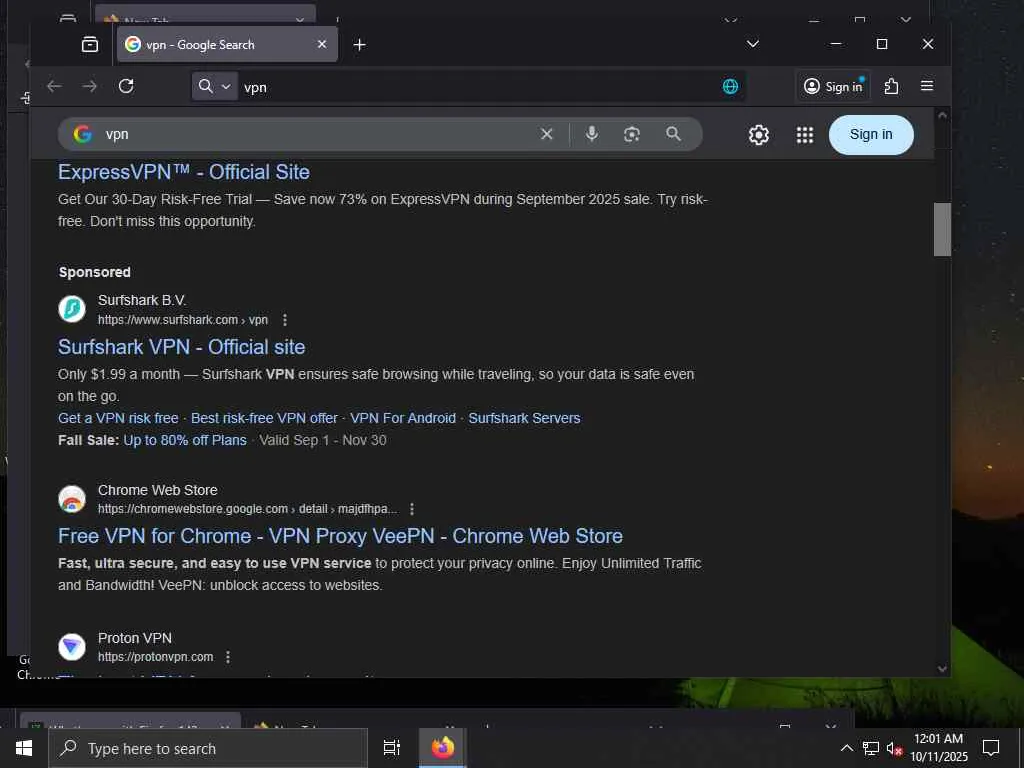Click the 'Sponsored' label above Surfshark
The height and width of the screenshot is (768, 1024).
(x=95, y=272)
